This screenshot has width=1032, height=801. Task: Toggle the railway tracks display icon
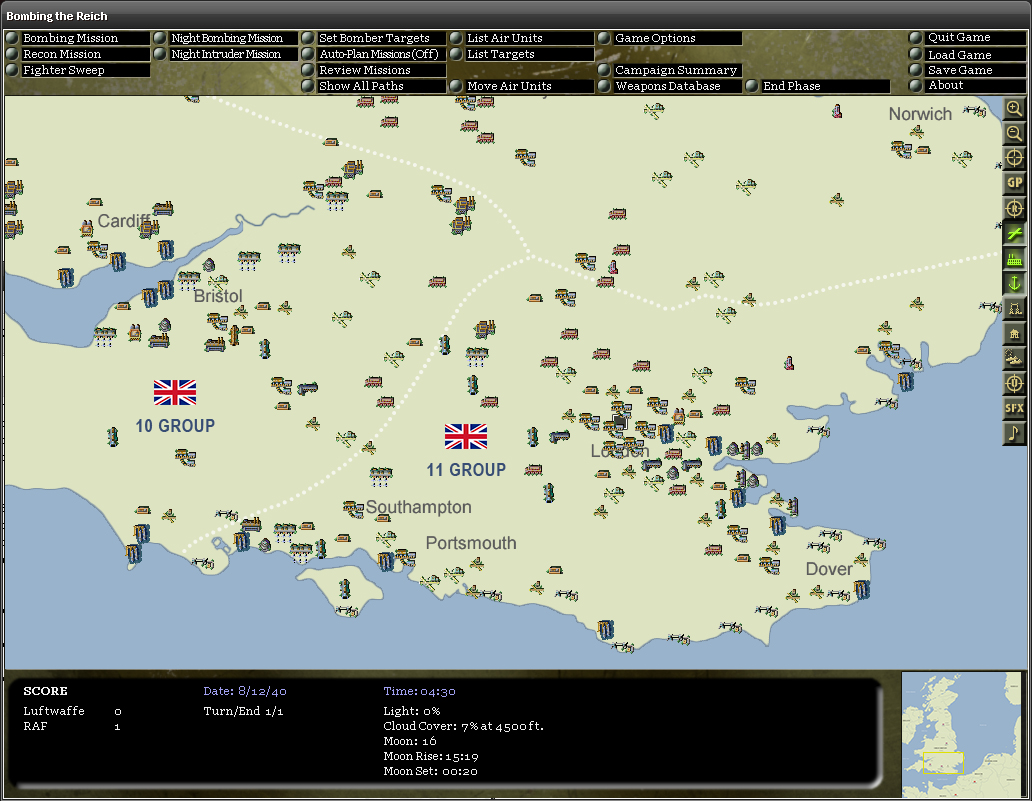(1014, 309)
